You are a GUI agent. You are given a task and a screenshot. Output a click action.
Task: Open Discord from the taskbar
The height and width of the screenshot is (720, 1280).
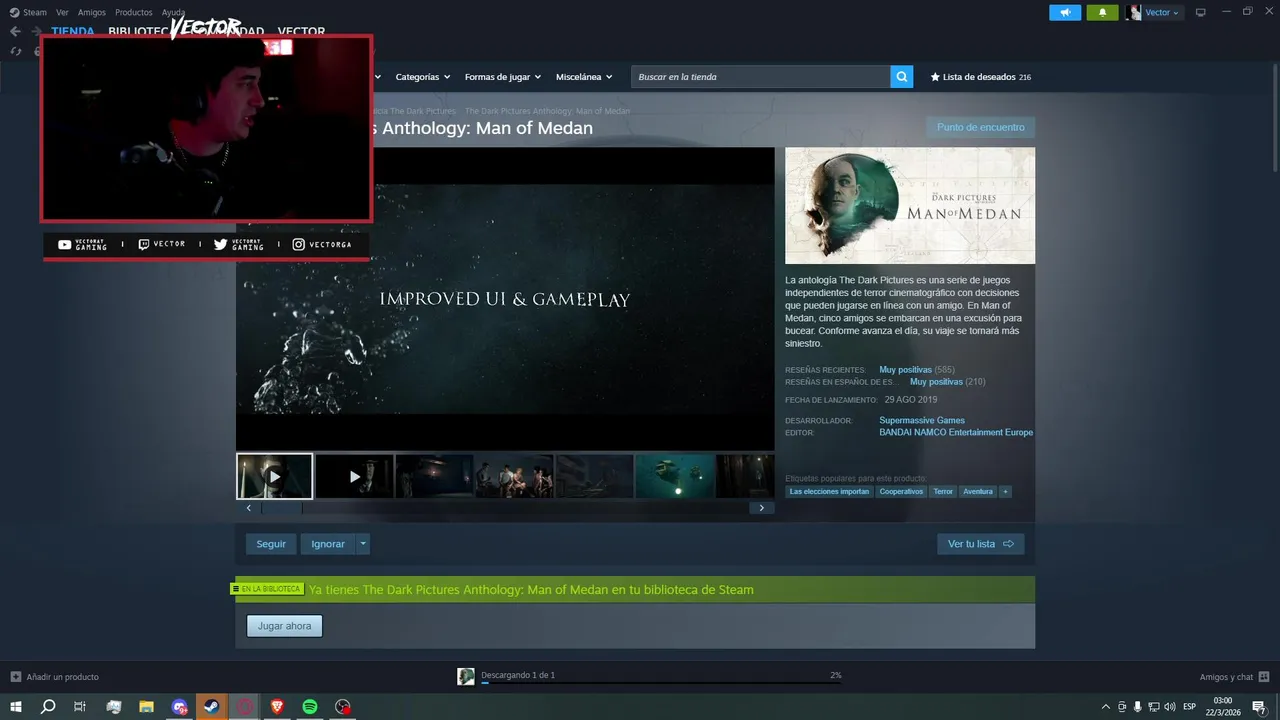[179, 707]
